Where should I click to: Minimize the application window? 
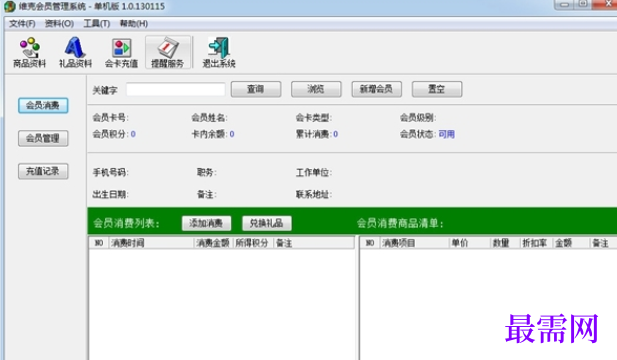coord(564,4)
